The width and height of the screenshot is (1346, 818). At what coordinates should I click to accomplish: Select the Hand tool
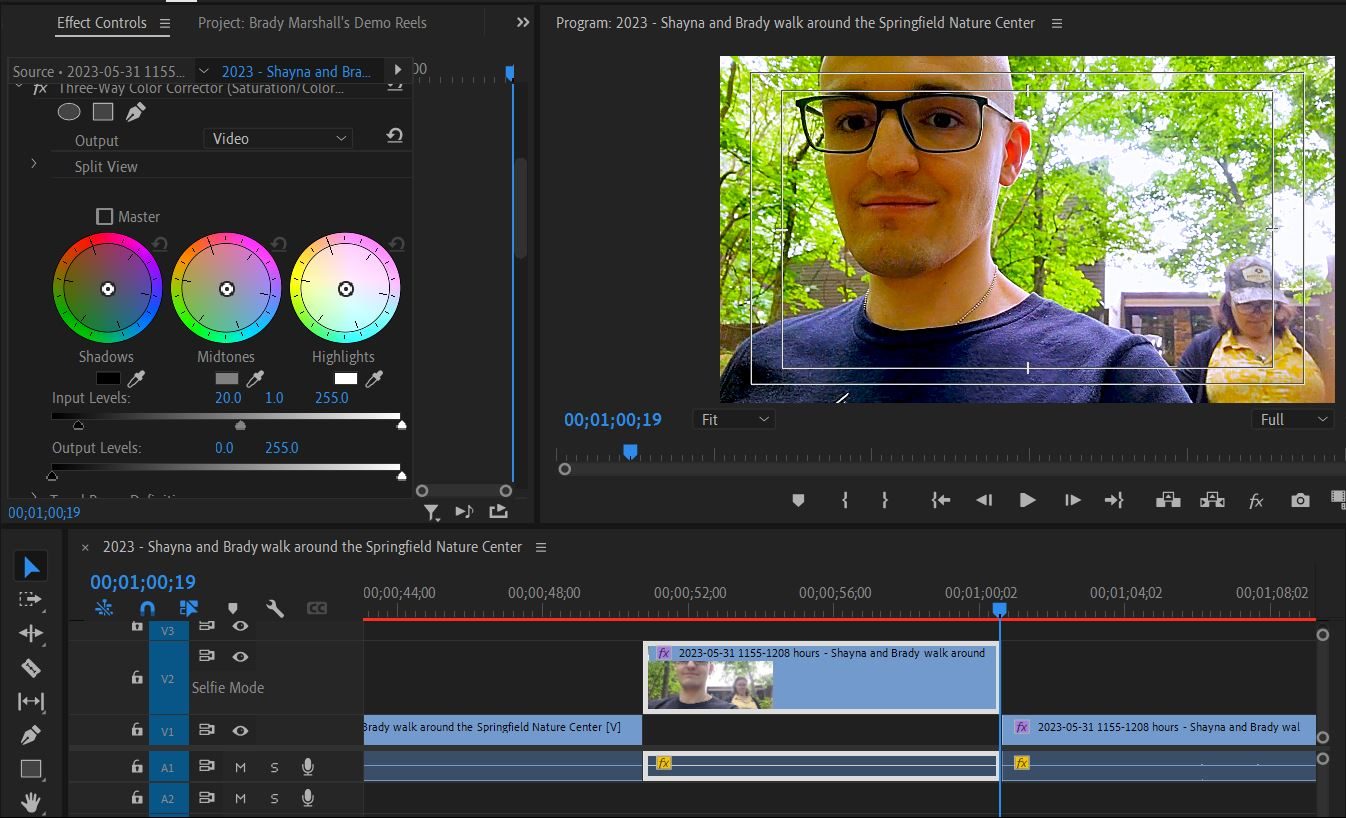click(31, 802)
